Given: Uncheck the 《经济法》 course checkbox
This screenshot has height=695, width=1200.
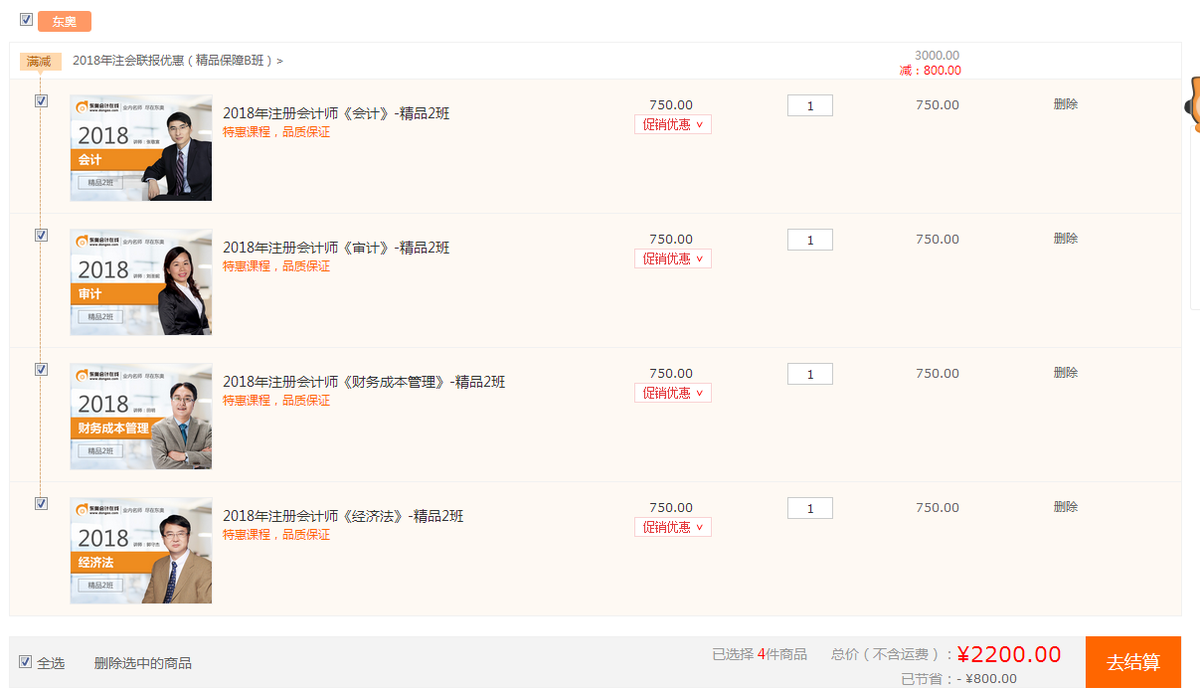Looking at the screenshot, I should [x=41, y=503].
